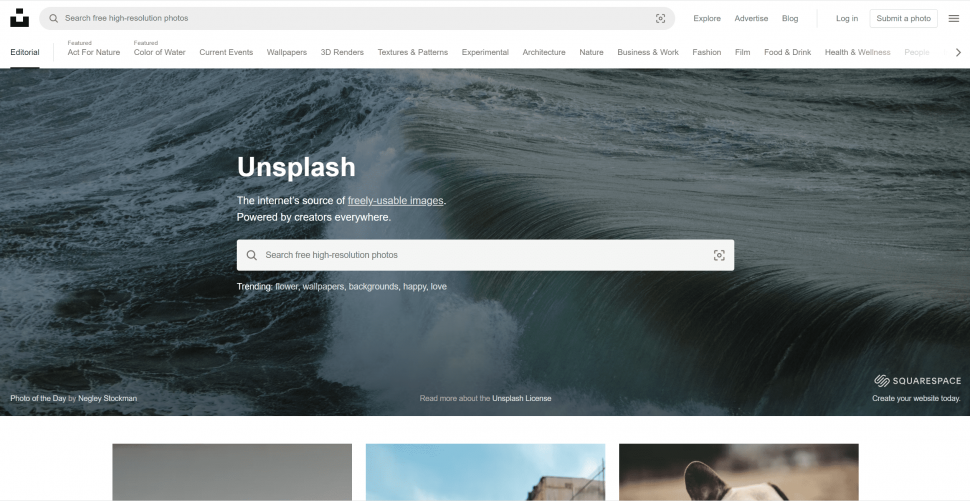Open the dog photo thumbnail
This screenshot has width=970, height=501.
739,472
